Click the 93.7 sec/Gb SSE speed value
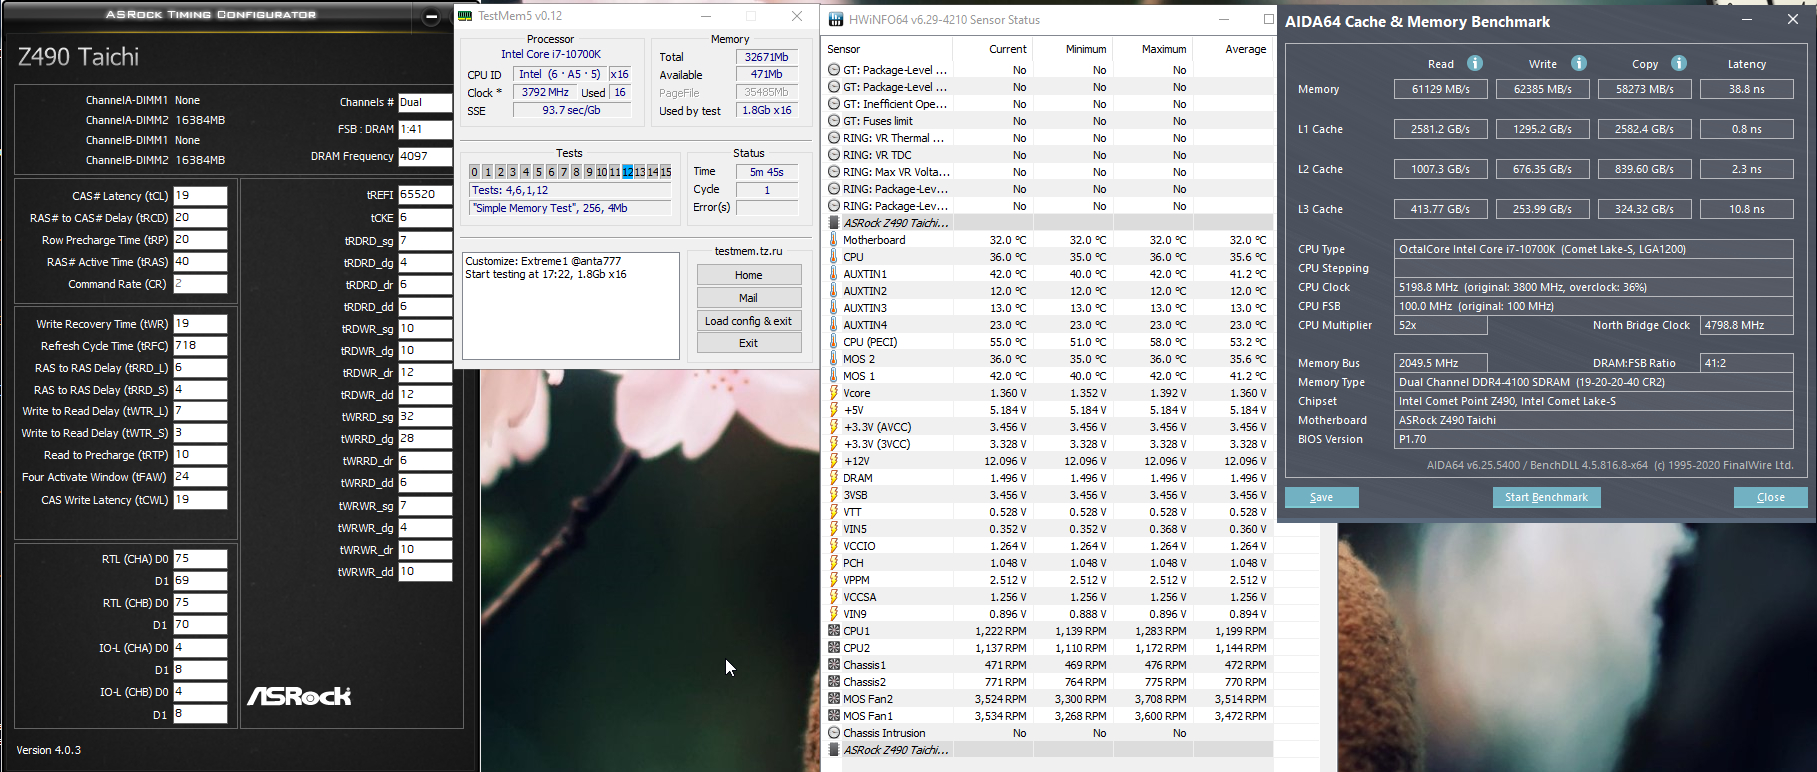Viewport: 1817px width, 772px height. tap(571, 110)
